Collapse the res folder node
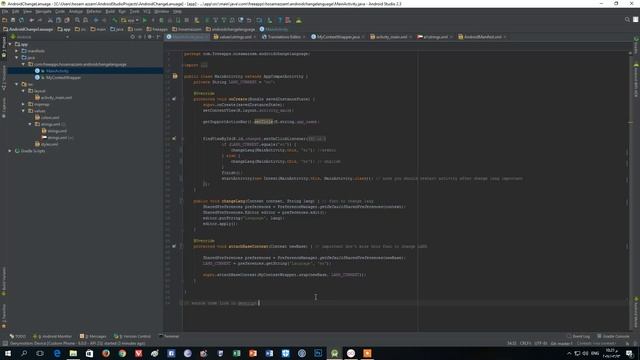Viewport: 640px width, 360px height. coord(17,84)
